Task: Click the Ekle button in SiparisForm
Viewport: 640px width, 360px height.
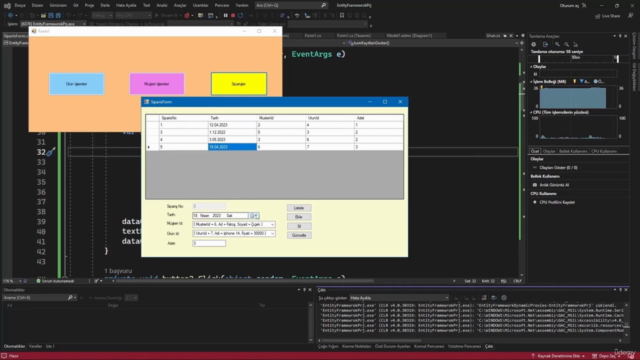Action: (299, 217)
